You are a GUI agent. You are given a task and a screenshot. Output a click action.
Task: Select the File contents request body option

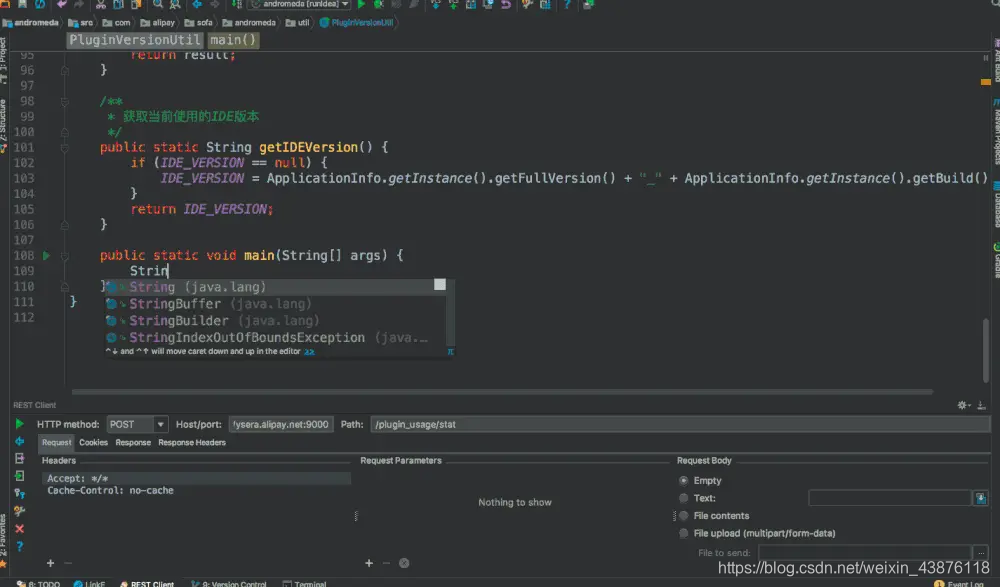click(684, 516)
